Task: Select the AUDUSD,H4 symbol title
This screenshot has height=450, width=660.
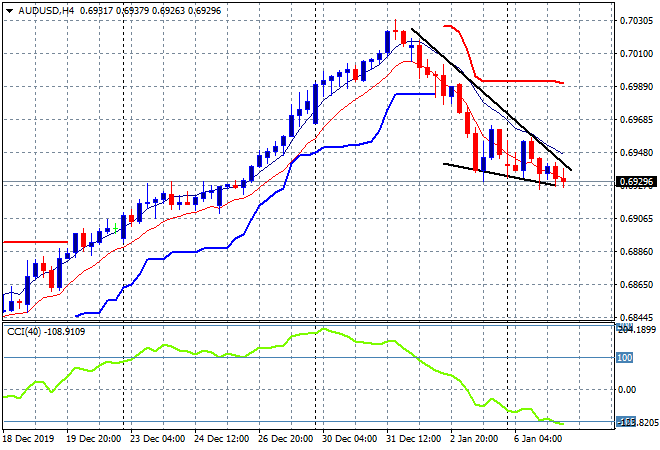Action: pos(46,11)
